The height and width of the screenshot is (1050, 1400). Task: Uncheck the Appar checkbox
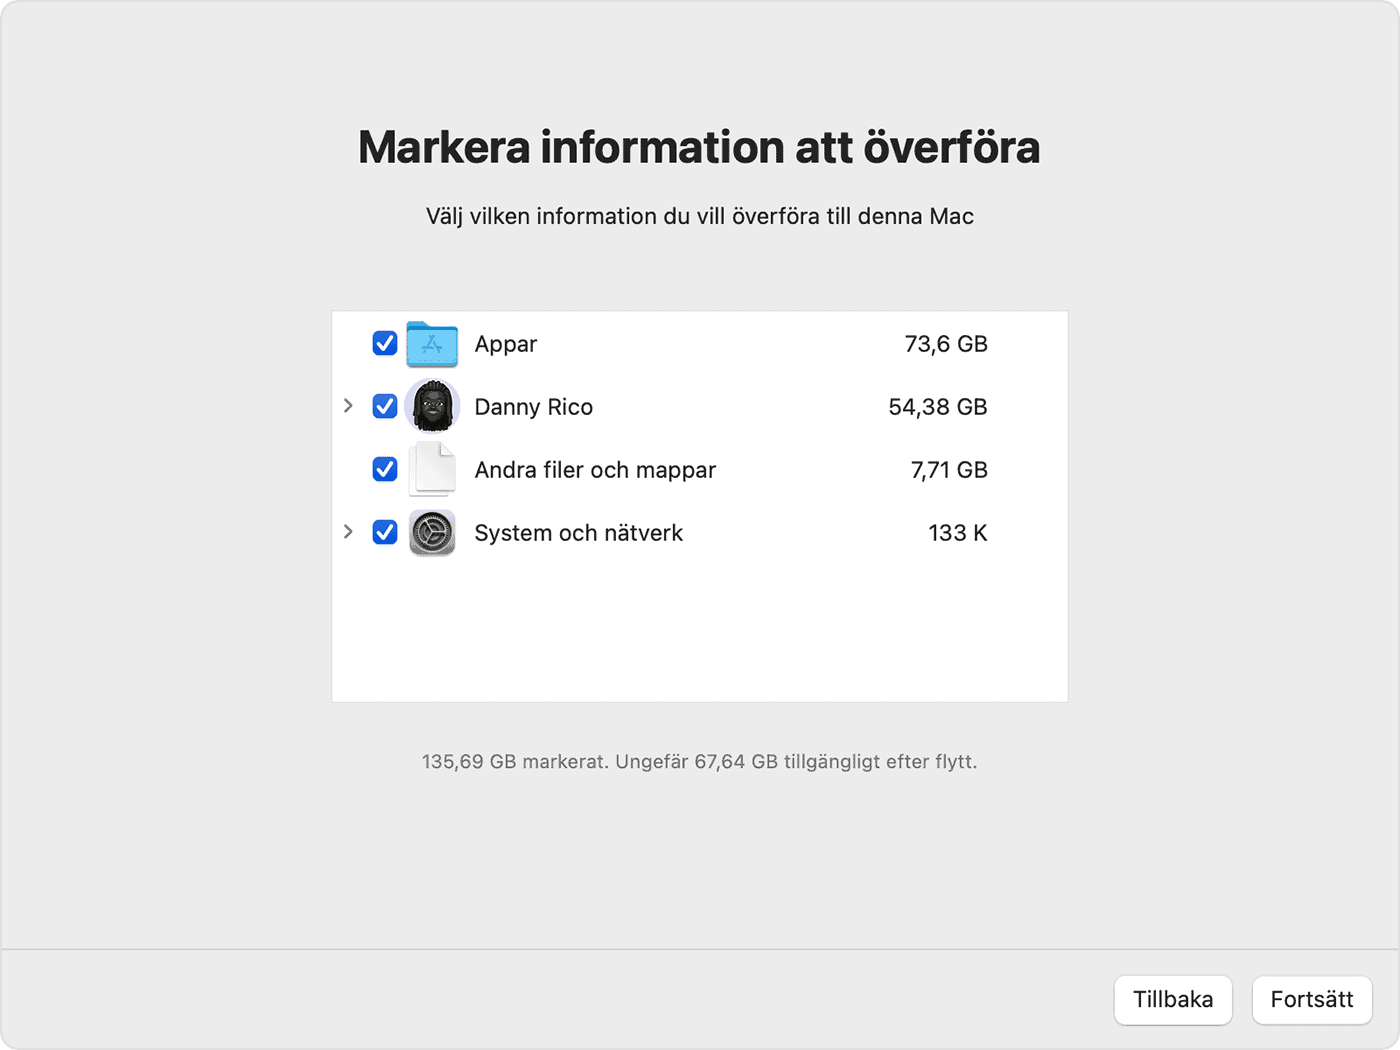point(385,344)
